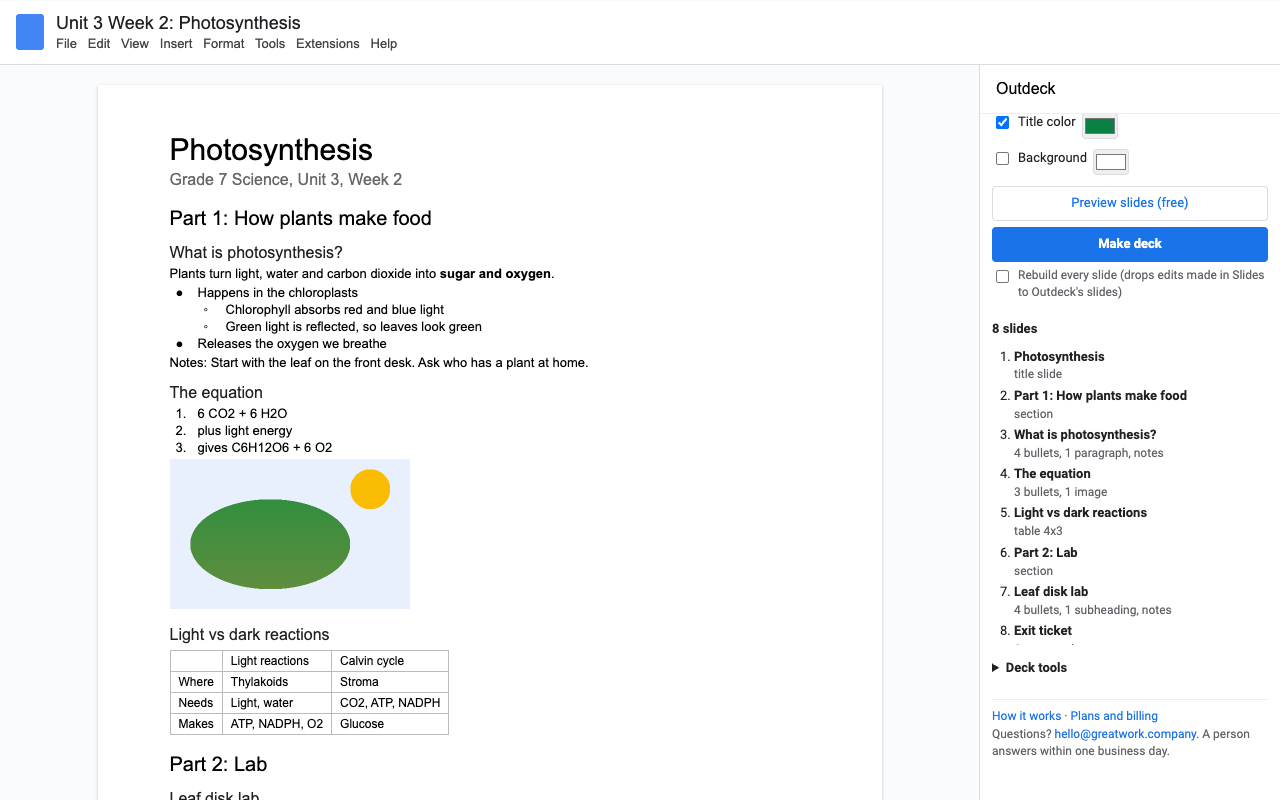Viewport: 1280px width, 800px height.
Task: Edit the document title Unit 3 Week 2
Action: click(x=178, y=23)
